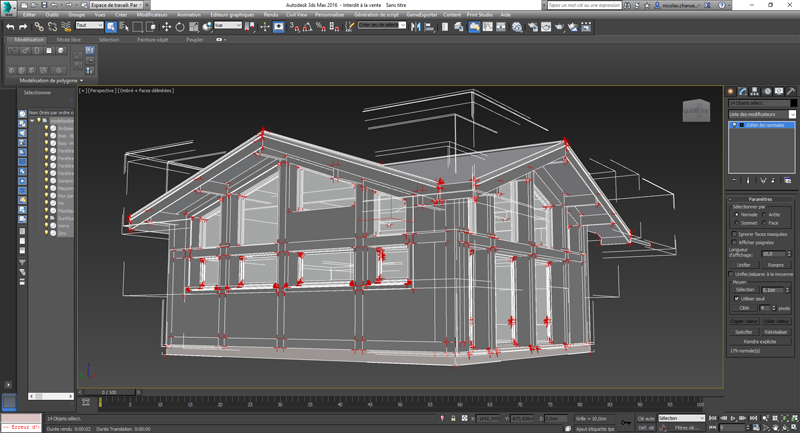Viewport: 800px width, 433px height.
Task: Open the Liste des modificateurs dropdown
Action: 762,114
